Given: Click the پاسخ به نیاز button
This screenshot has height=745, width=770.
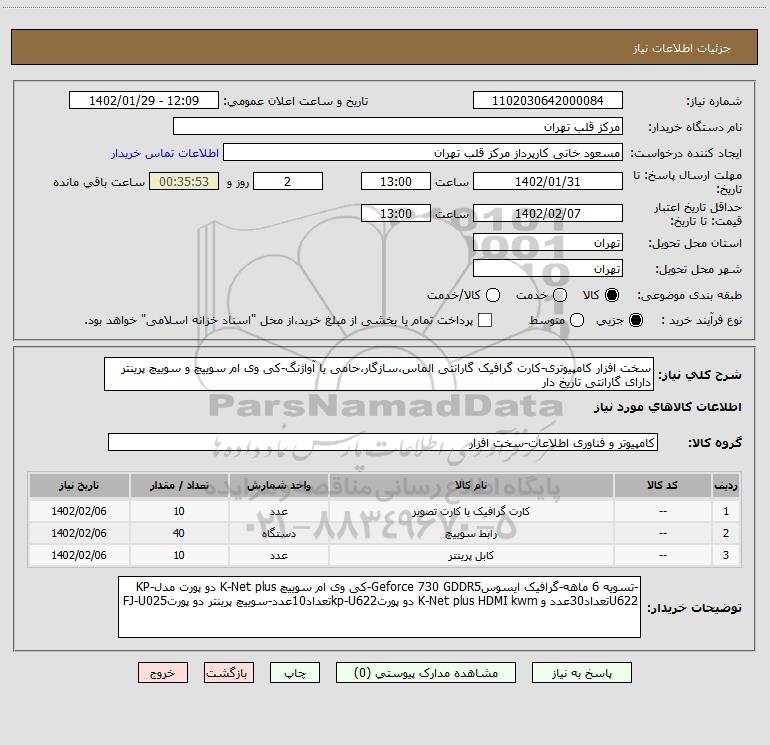Looking at the screenshot, I should point(582,673).
